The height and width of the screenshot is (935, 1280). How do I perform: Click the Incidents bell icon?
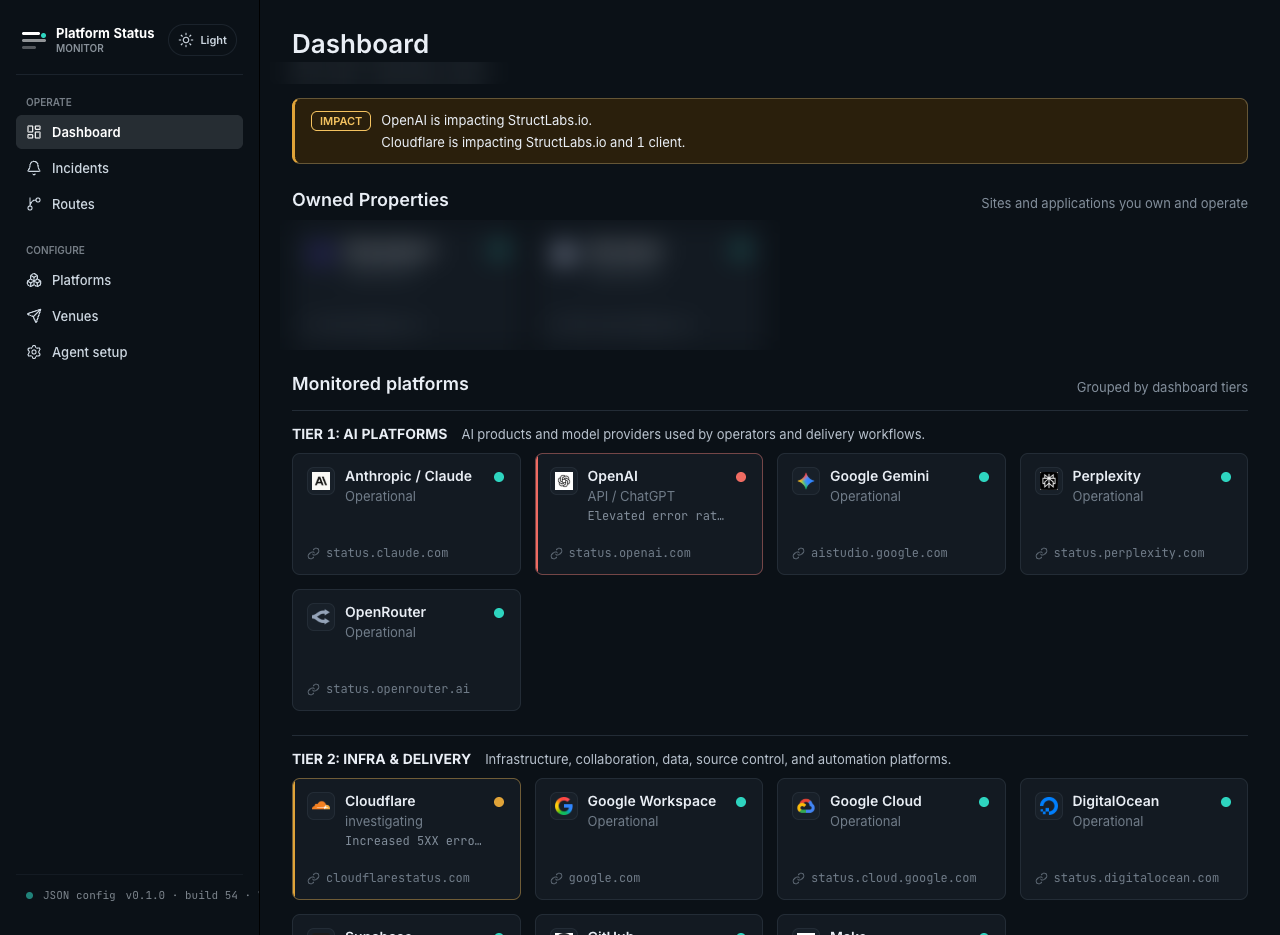click(x=34, y=168)
